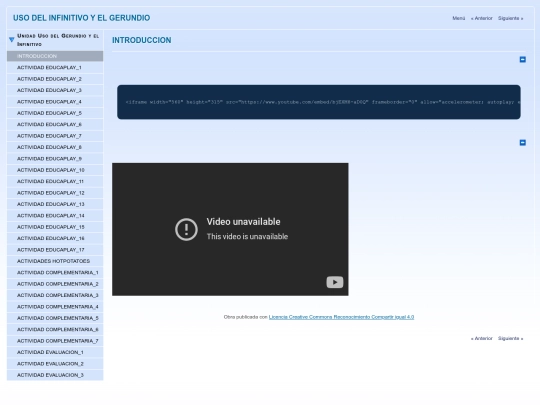Open ACTIVIDAD COMPLEMENTARIA_2

click(55, 284)
